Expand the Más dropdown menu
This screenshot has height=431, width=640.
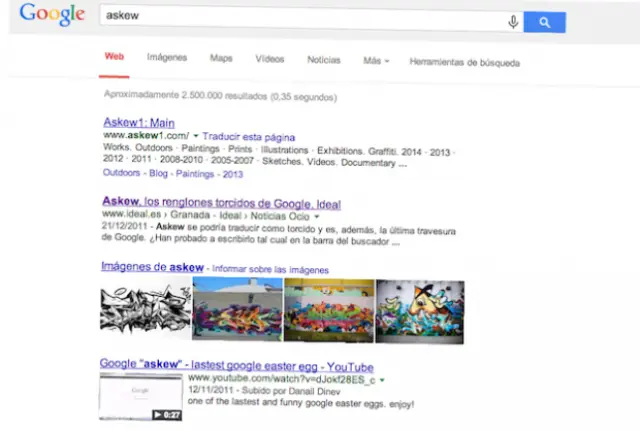(376, 60)
